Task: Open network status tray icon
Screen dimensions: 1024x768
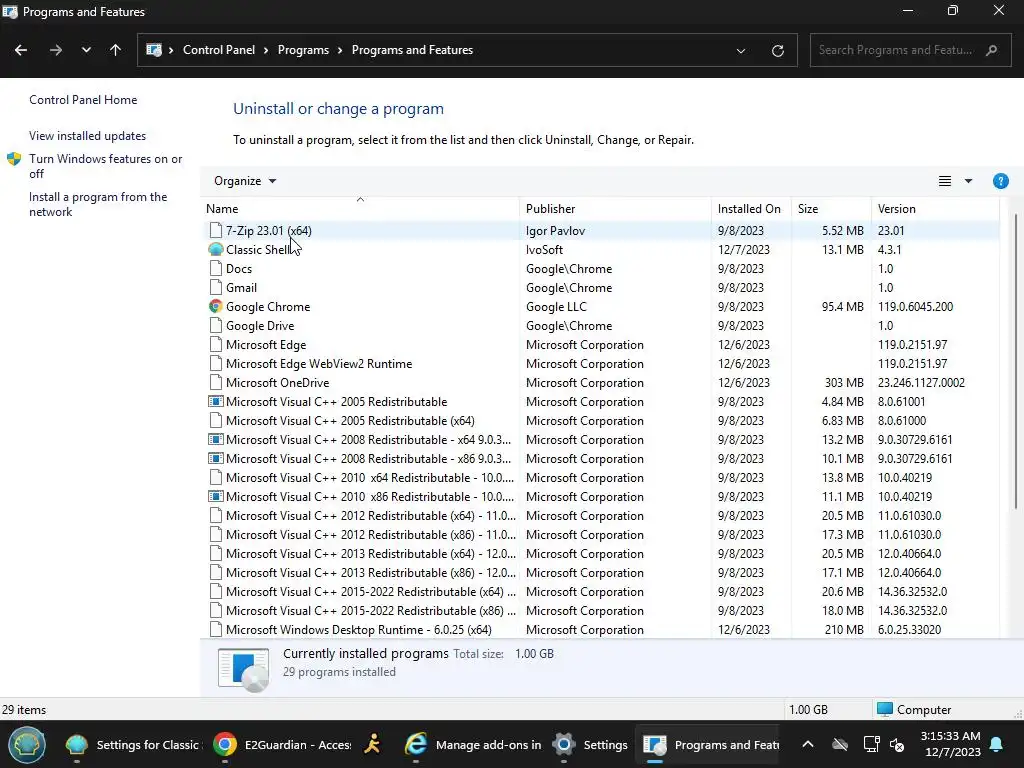Action: (871, 744)
